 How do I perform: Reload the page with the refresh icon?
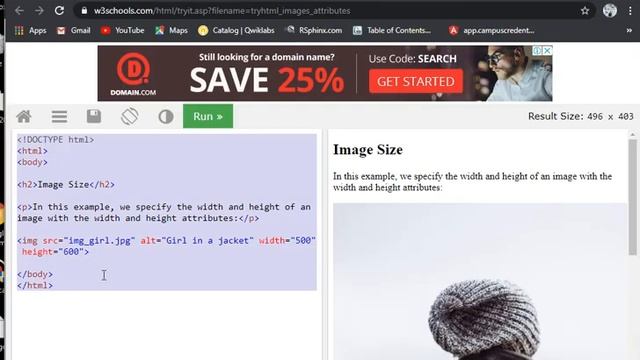pos(60,11)
